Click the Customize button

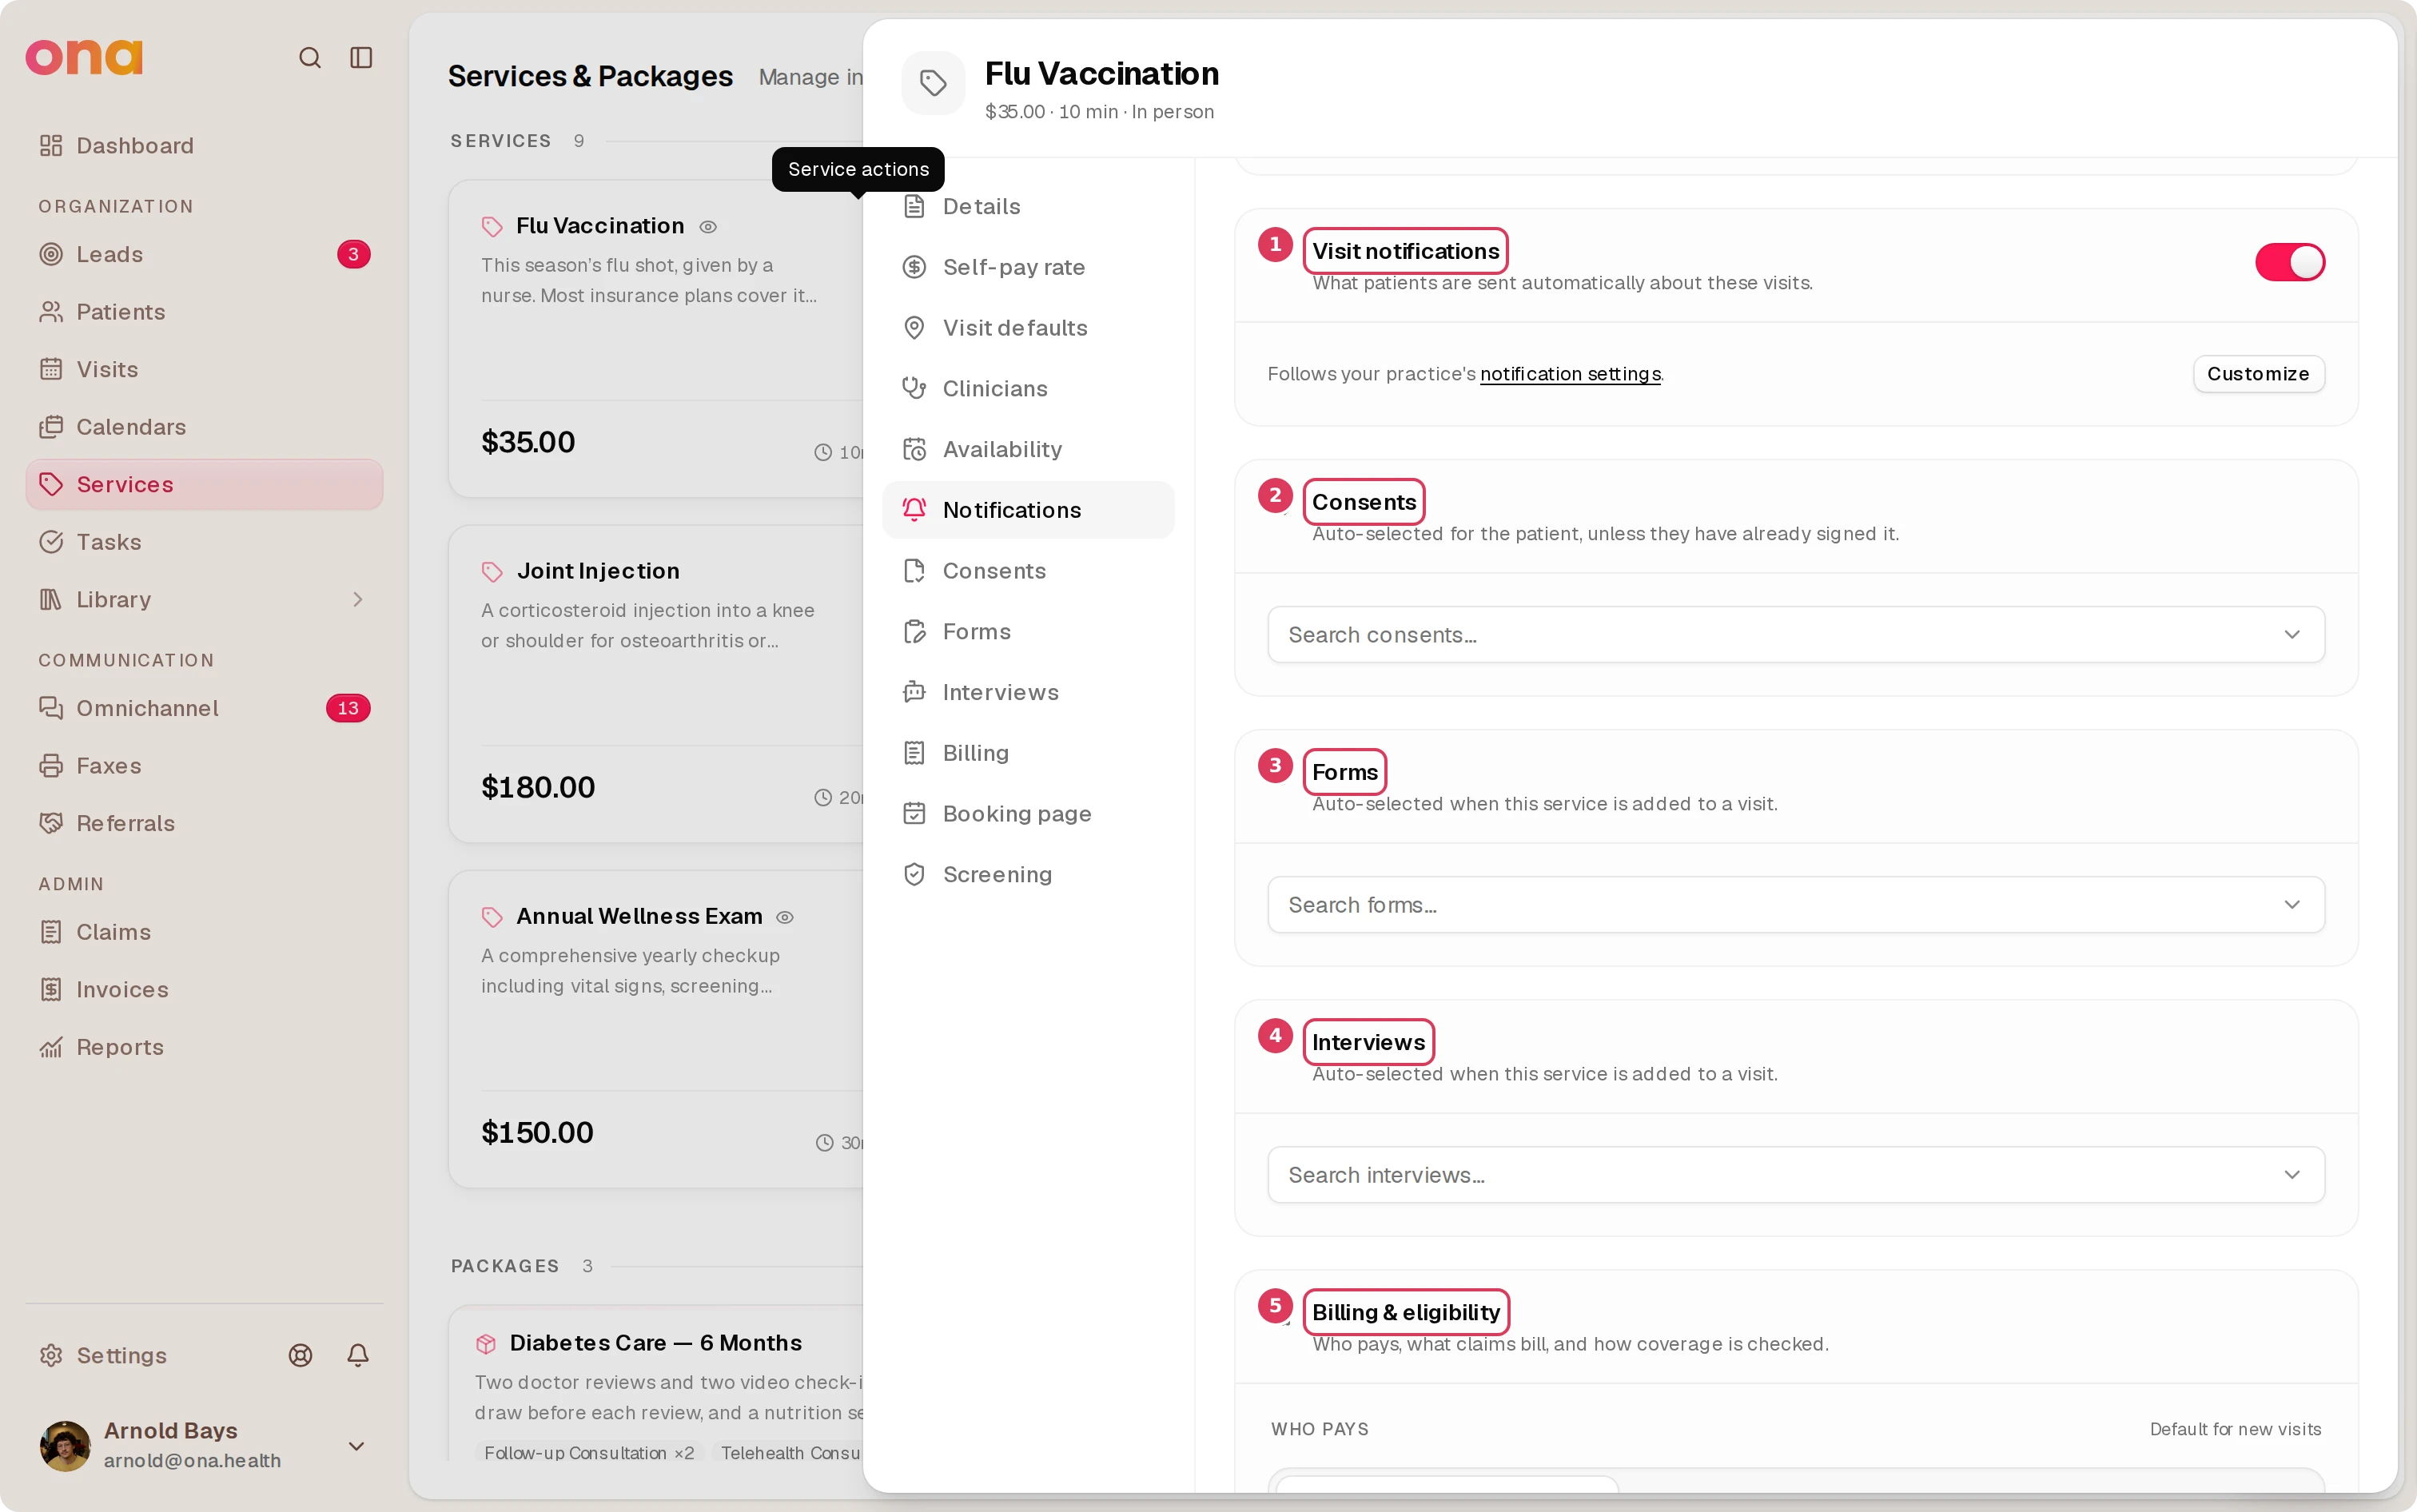click(2258, 374)
